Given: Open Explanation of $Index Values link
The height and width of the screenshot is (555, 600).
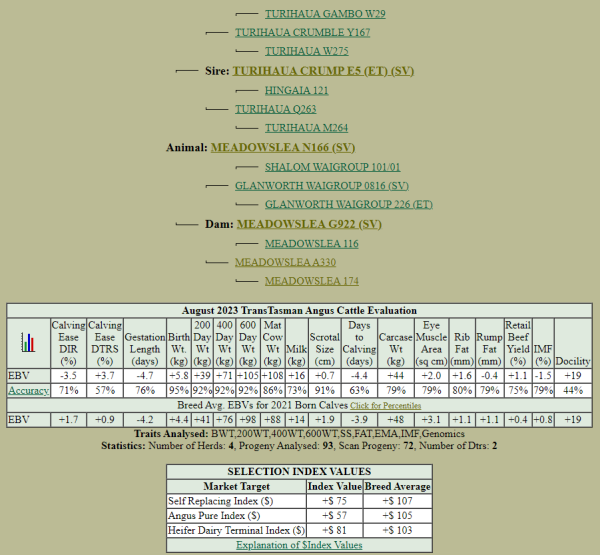Looking at the screenshot, I should click(299, 545).
